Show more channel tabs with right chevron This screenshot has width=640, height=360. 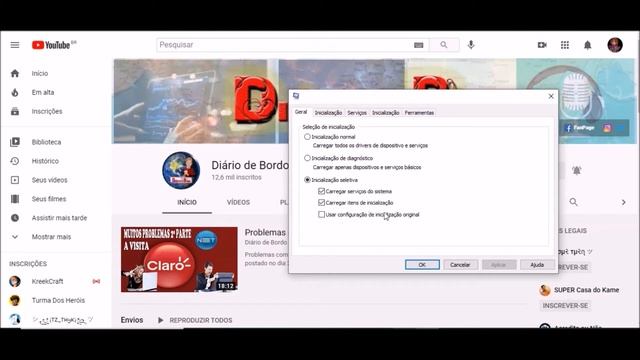623,202
